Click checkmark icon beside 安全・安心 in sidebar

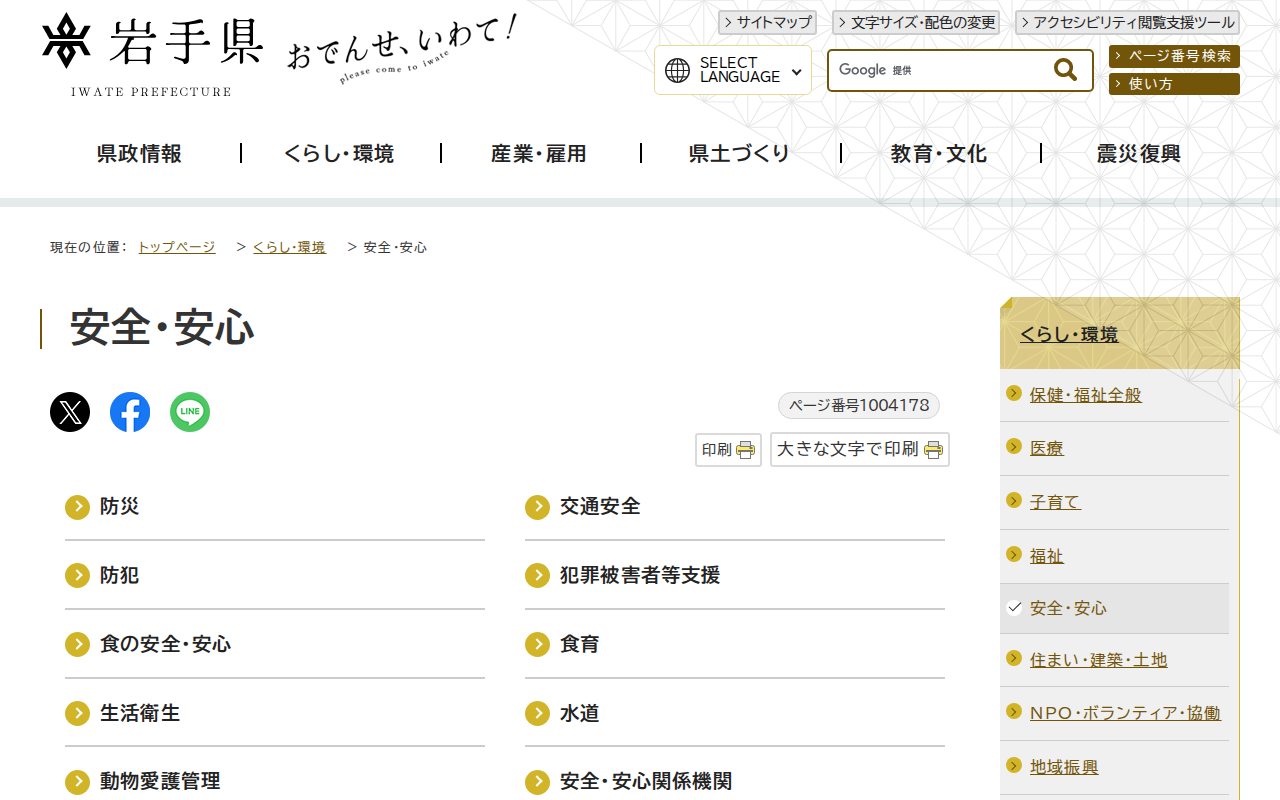coord(1014,607)
